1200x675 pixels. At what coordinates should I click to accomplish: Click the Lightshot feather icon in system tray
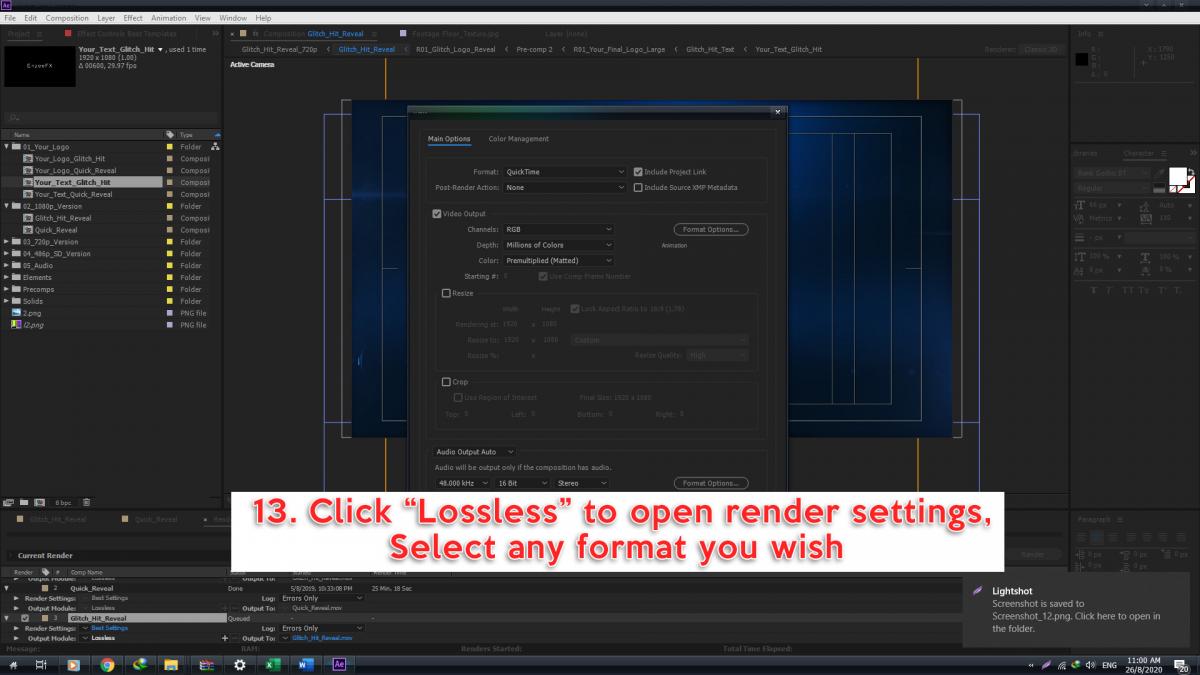(x=1047, y=664)
